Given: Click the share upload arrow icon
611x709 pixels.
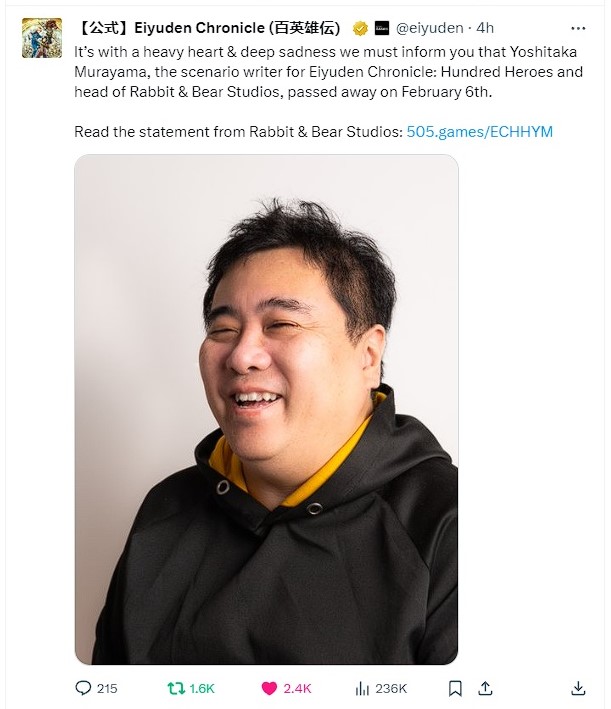Looking at the screenshot, I should coord(485,688).
